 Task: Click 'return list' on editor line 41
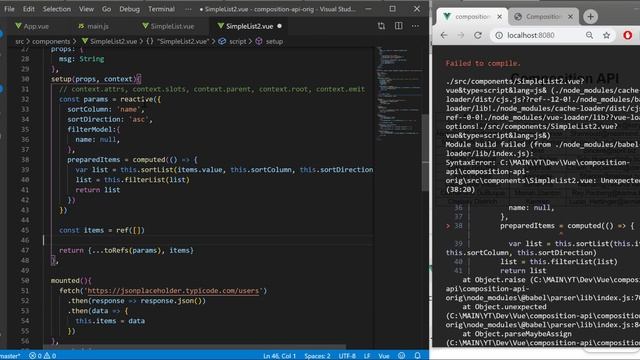[x=98, y=190]
